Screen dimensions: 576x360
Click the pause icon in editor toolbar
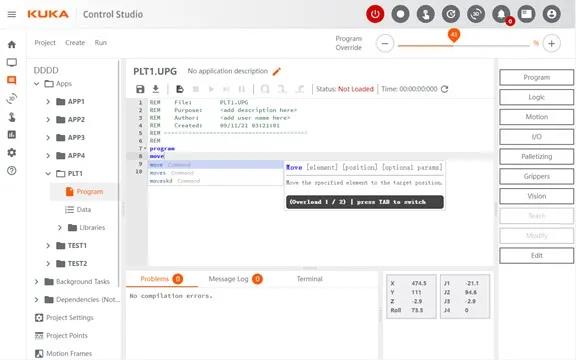point(242,89)
